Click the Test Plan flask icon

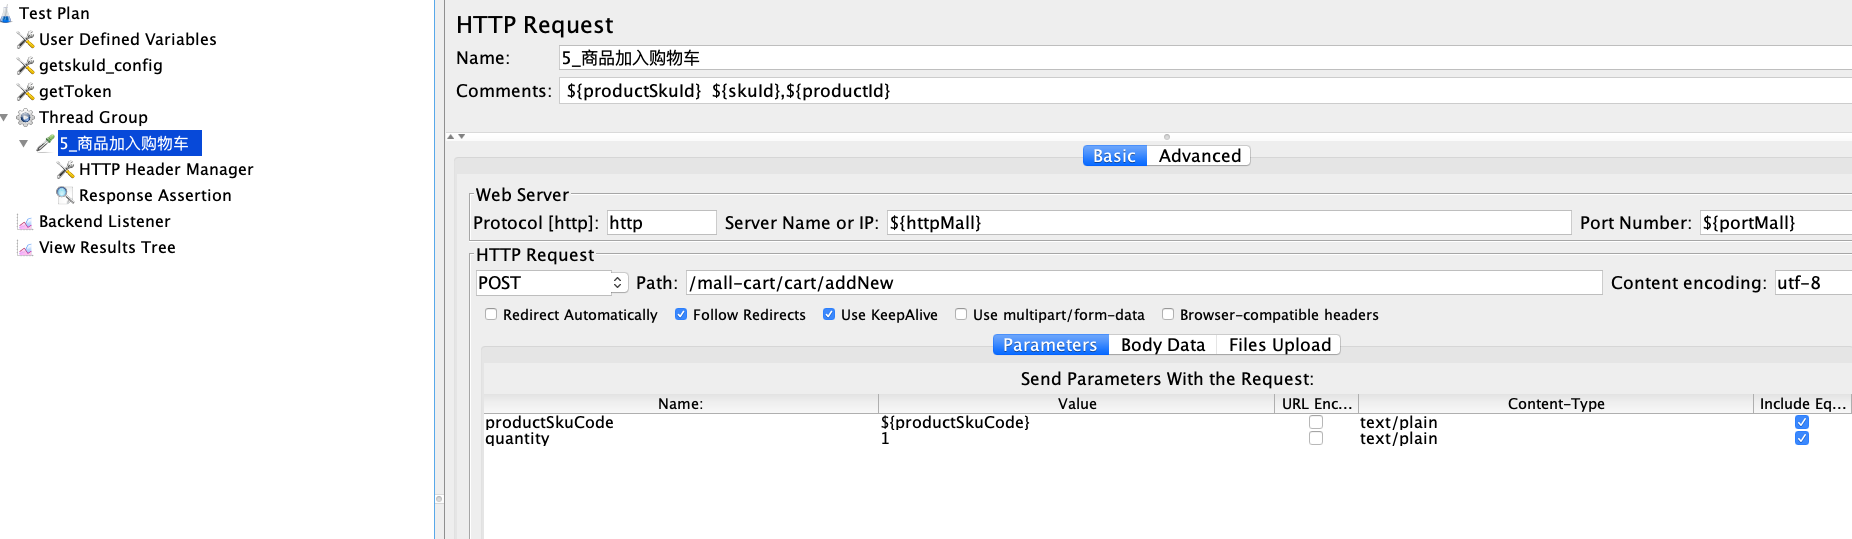tap(6, 14)
